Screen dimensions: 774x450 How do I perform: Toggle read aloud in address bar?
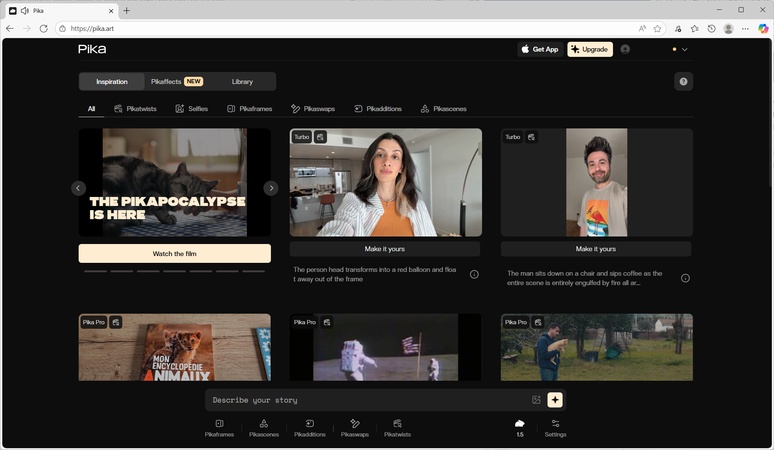(642, 29)
